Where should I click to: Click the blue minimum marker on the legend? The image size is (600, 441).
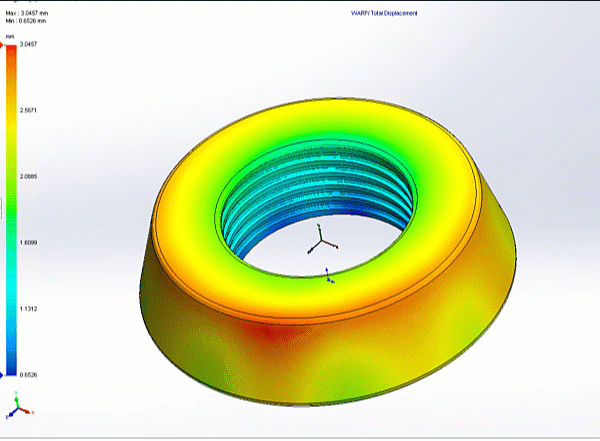coord(3,375)
